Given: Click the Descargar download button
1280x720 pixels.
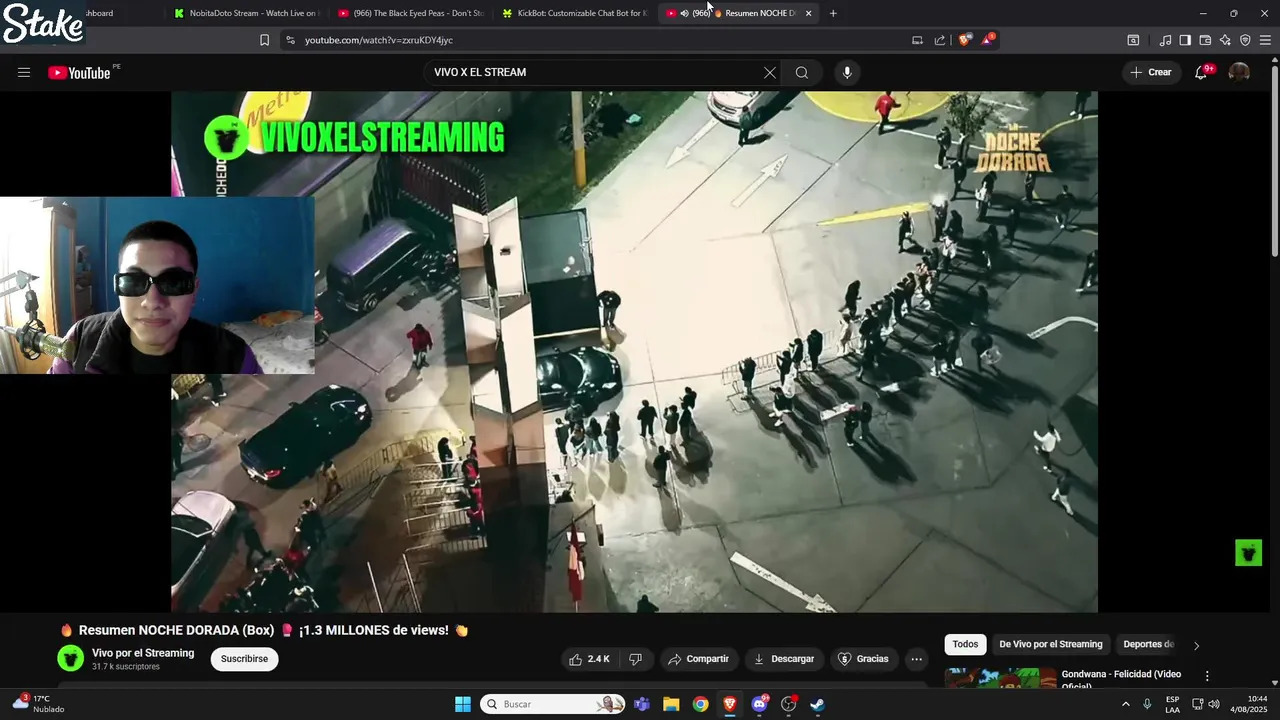Looking at the screenshot, I should (784, 659).
